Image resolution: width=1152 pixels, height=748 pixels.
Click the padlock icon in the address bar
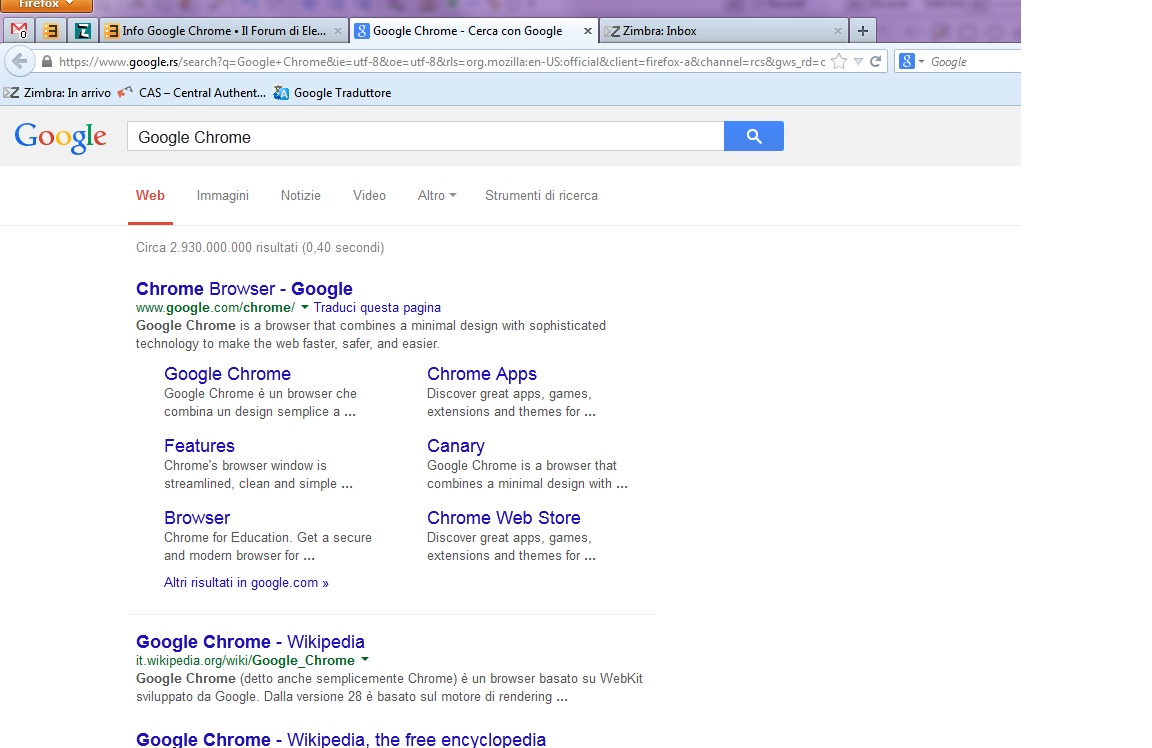click(x=47, y=62)
